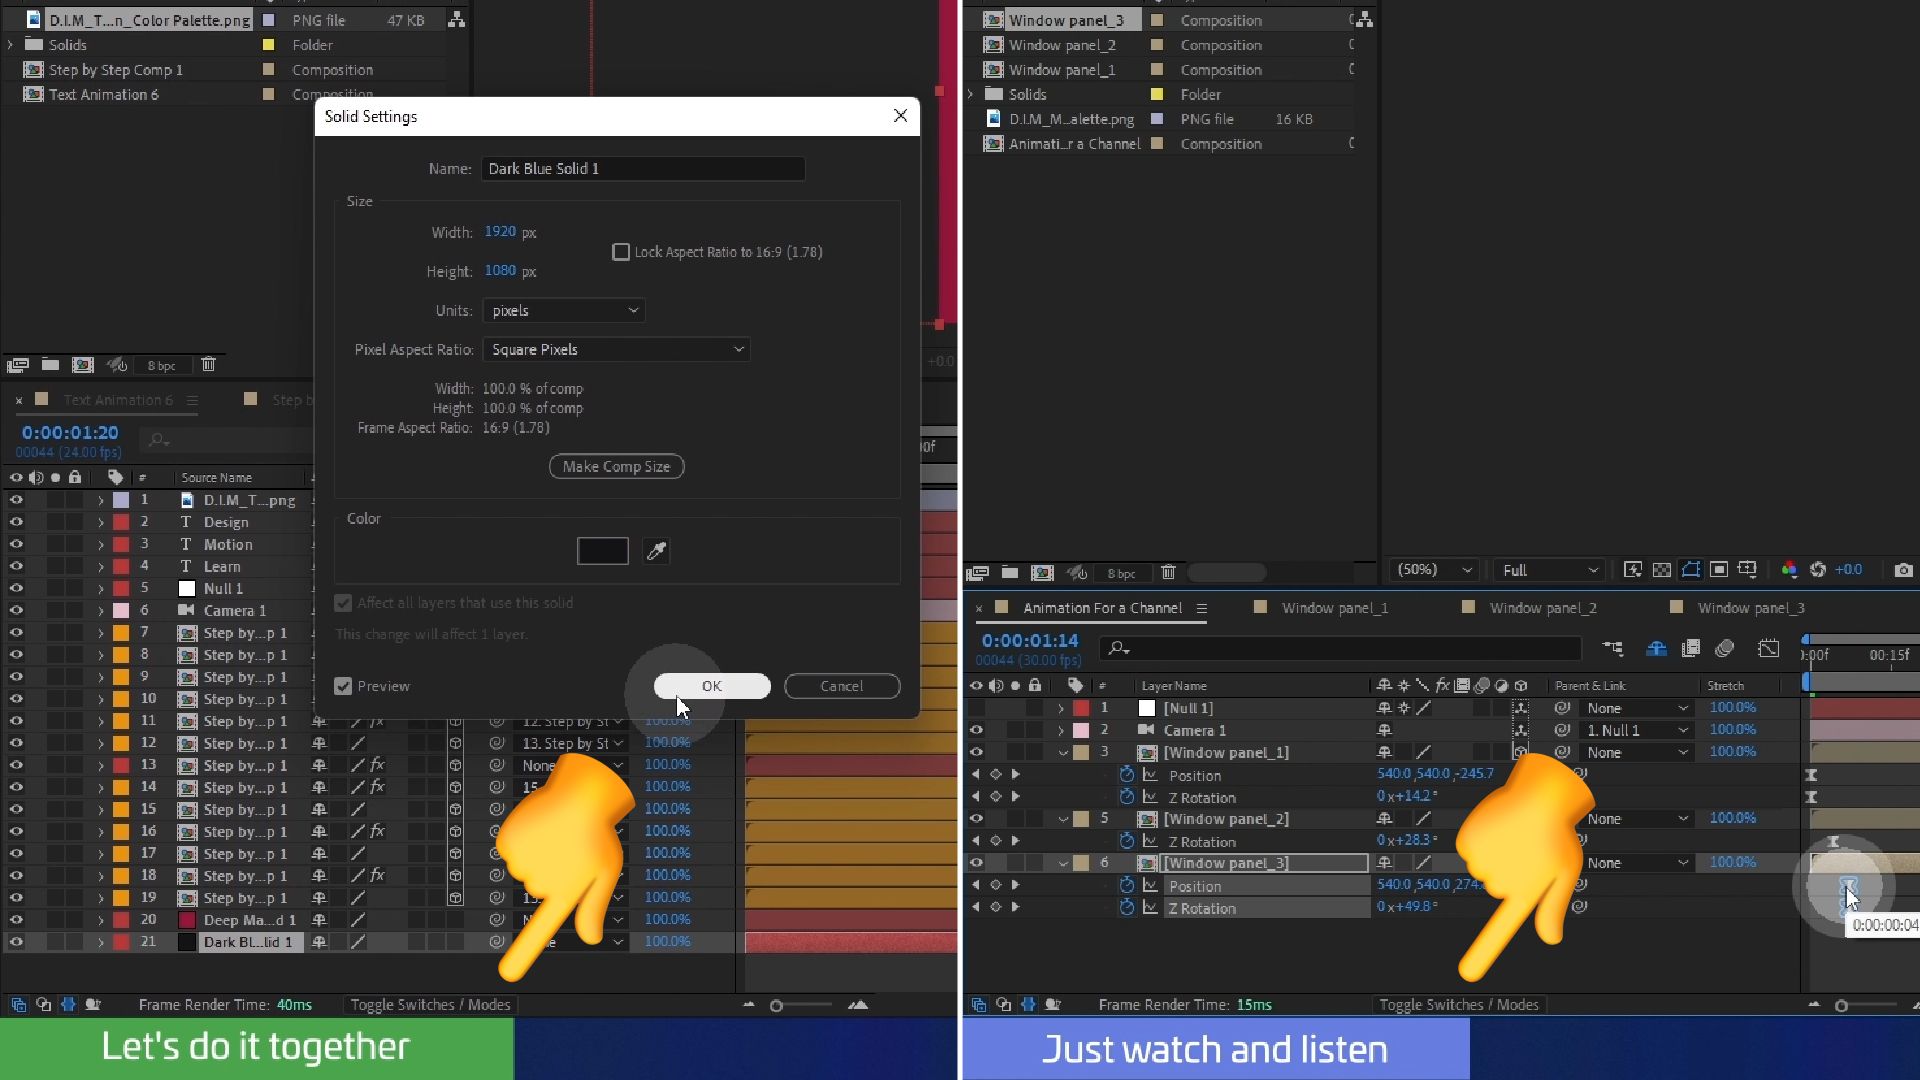This screenshot has height=1080, width=1920.
Task: Click the Position stopwatch under Window panel_1
Action: [x=1127, y=775]
